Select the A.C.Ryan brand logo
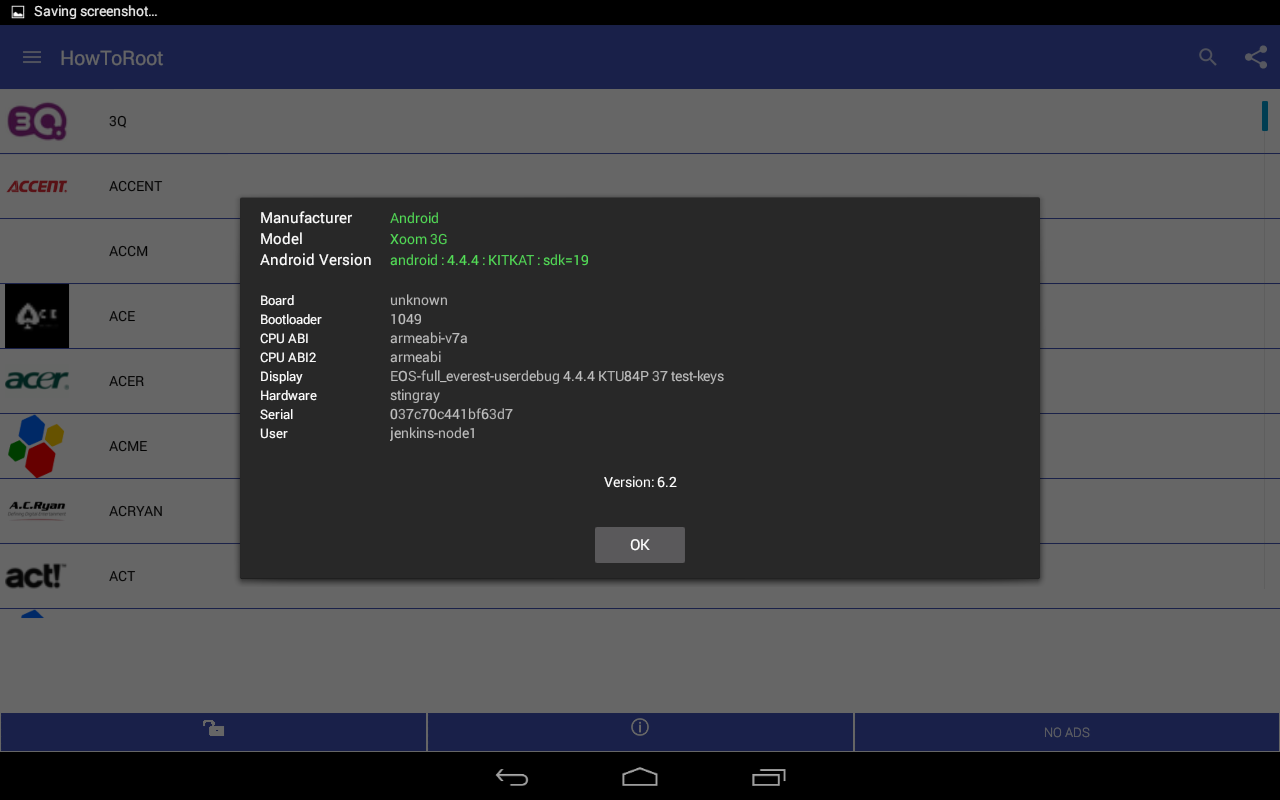 (x=37, y=510)
